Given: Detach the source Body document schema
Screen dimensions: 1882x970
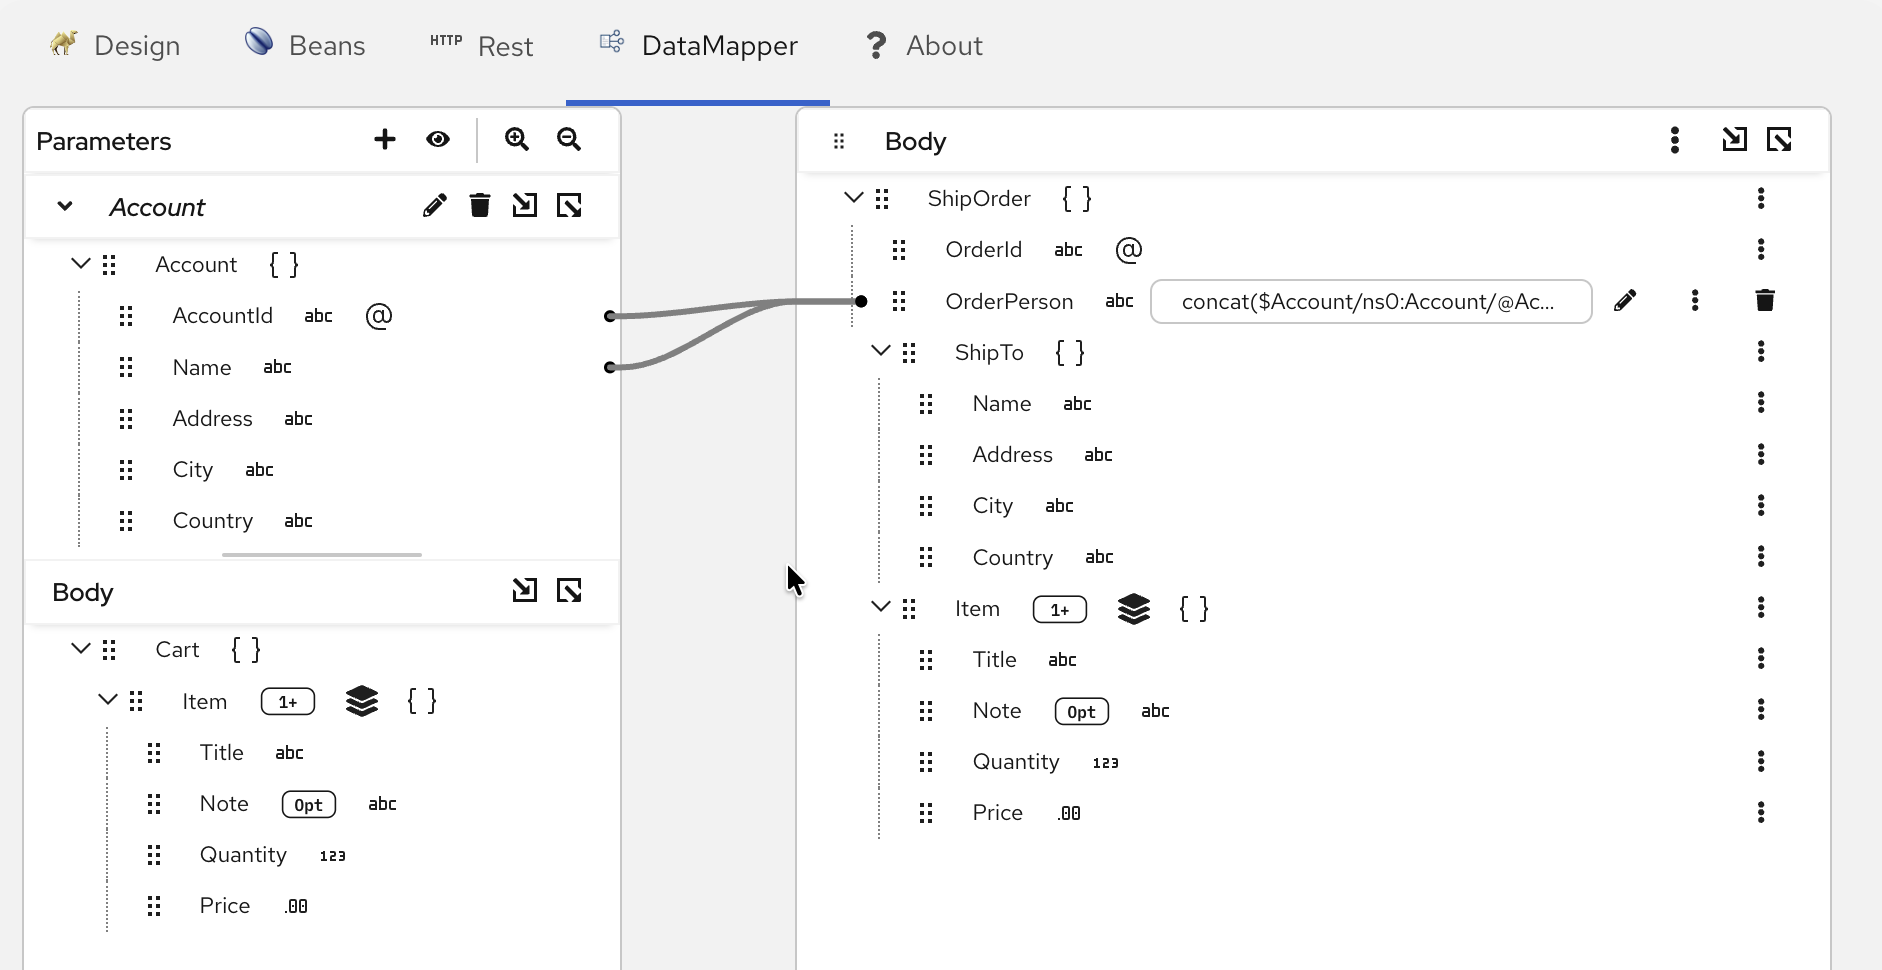Looking at the screenshot, I should point(569,591).
